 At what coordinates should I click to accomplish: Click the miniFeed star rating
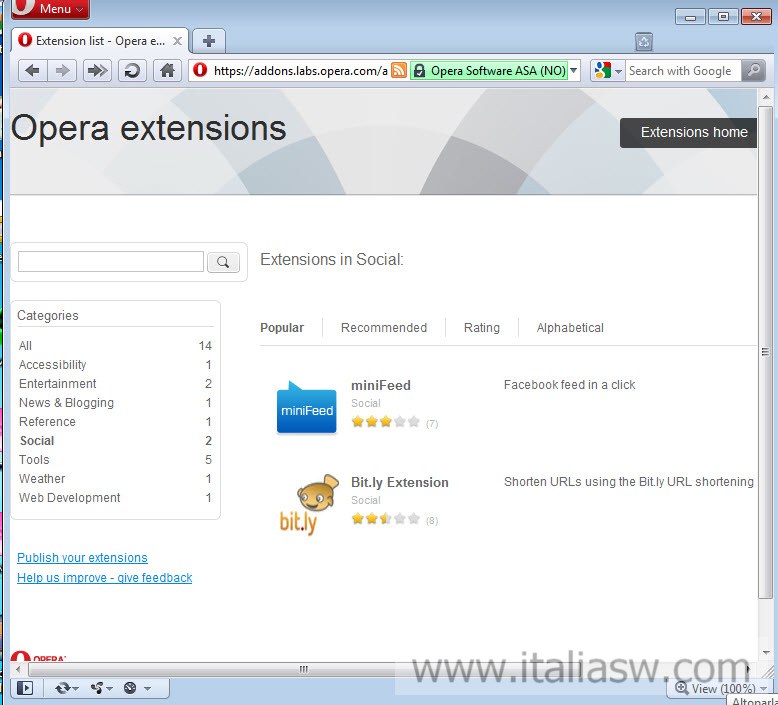pyautogui.click(x=386, y=422)
